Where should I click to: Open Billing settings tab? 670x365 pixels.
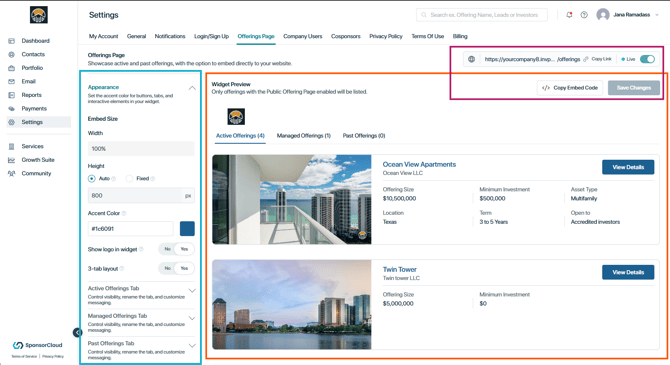(x=460, y=36)
